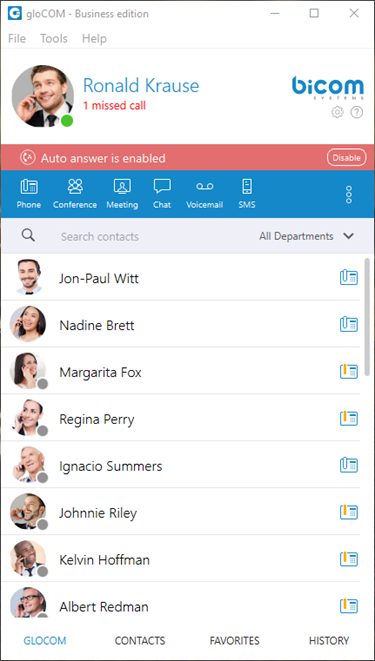Screen dimensions: 375x661
Task: Select contact name Nadine Brett
Action: [97, 325]
